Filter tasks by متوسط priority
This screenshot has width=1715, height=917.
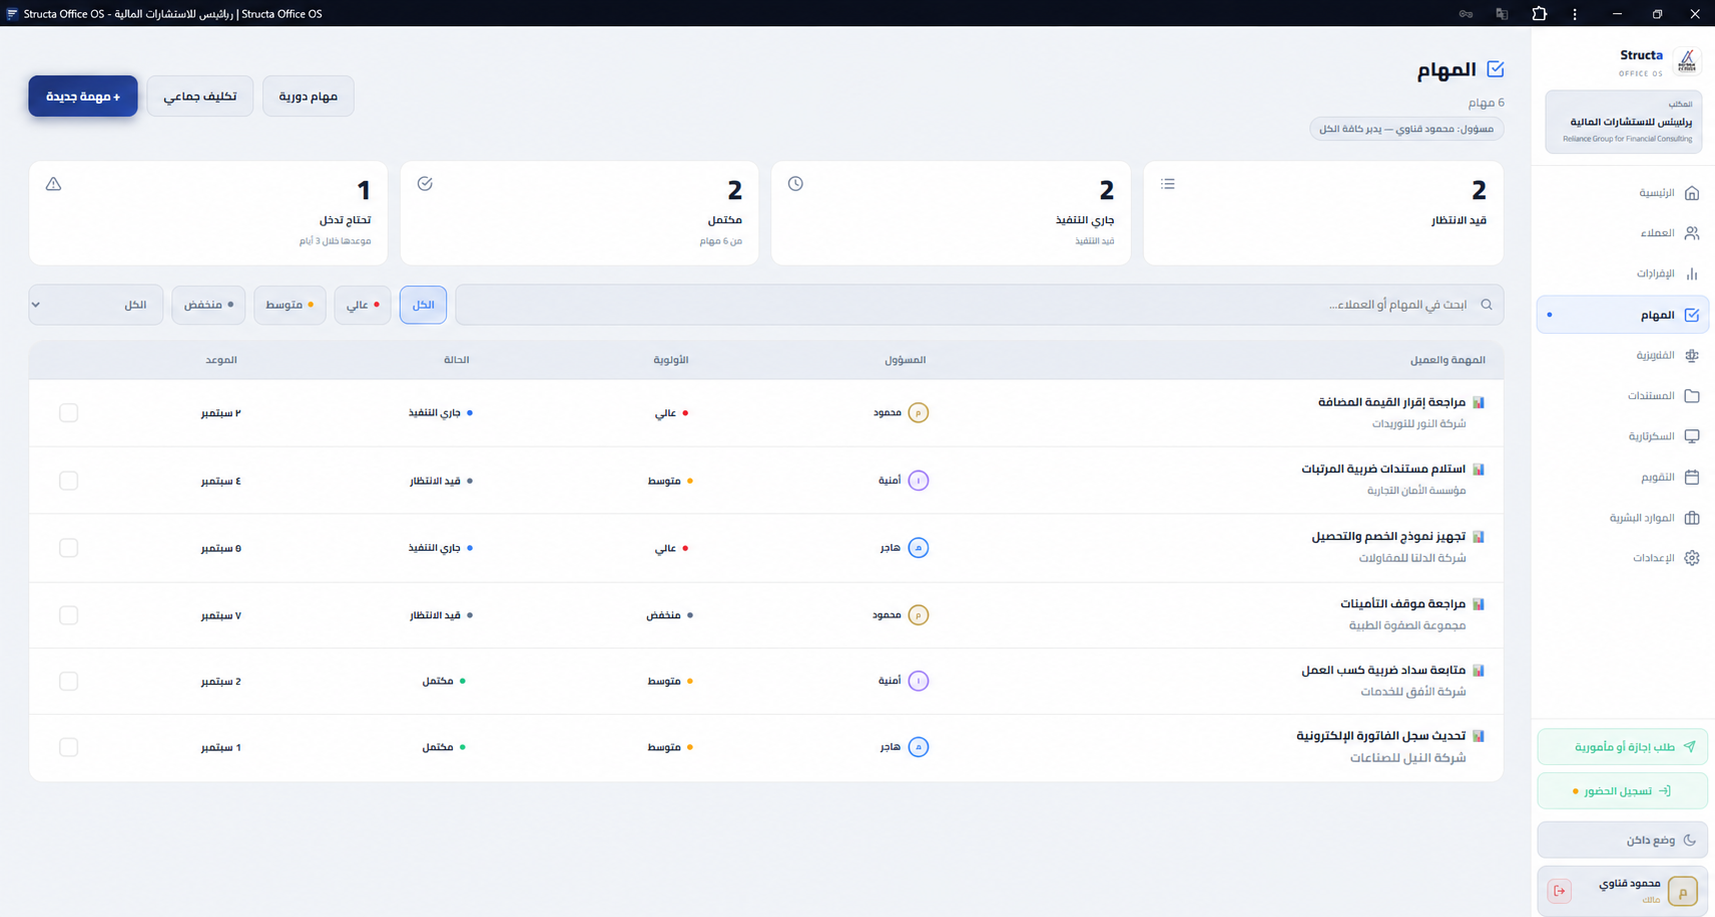coord(290,305)
